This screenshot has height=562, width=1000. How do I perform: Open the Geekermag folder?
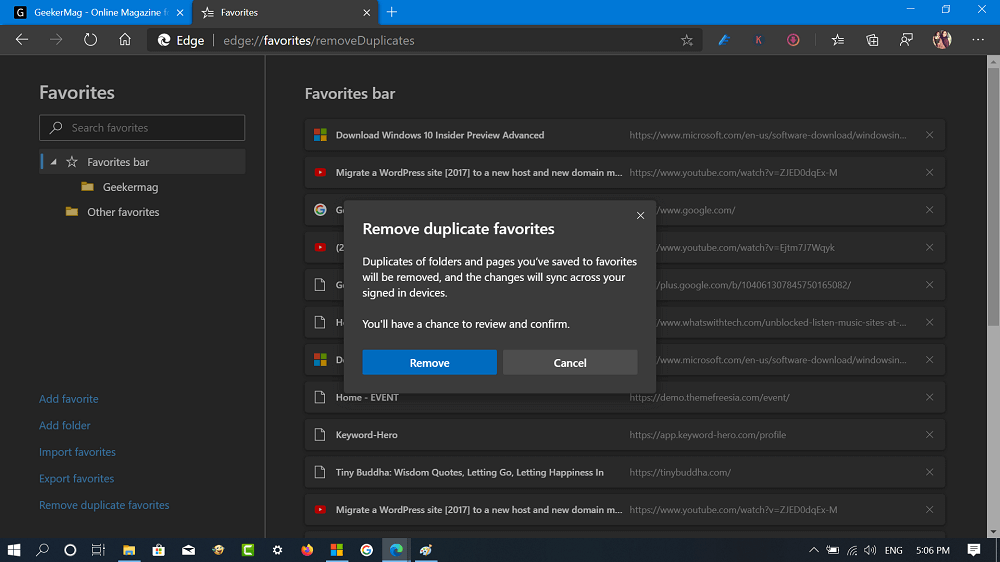(x=130, y=187)
